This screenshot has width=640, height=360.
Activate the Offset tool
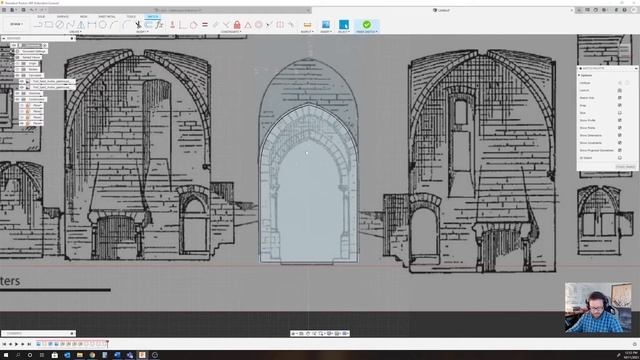(x=148, y=25)
